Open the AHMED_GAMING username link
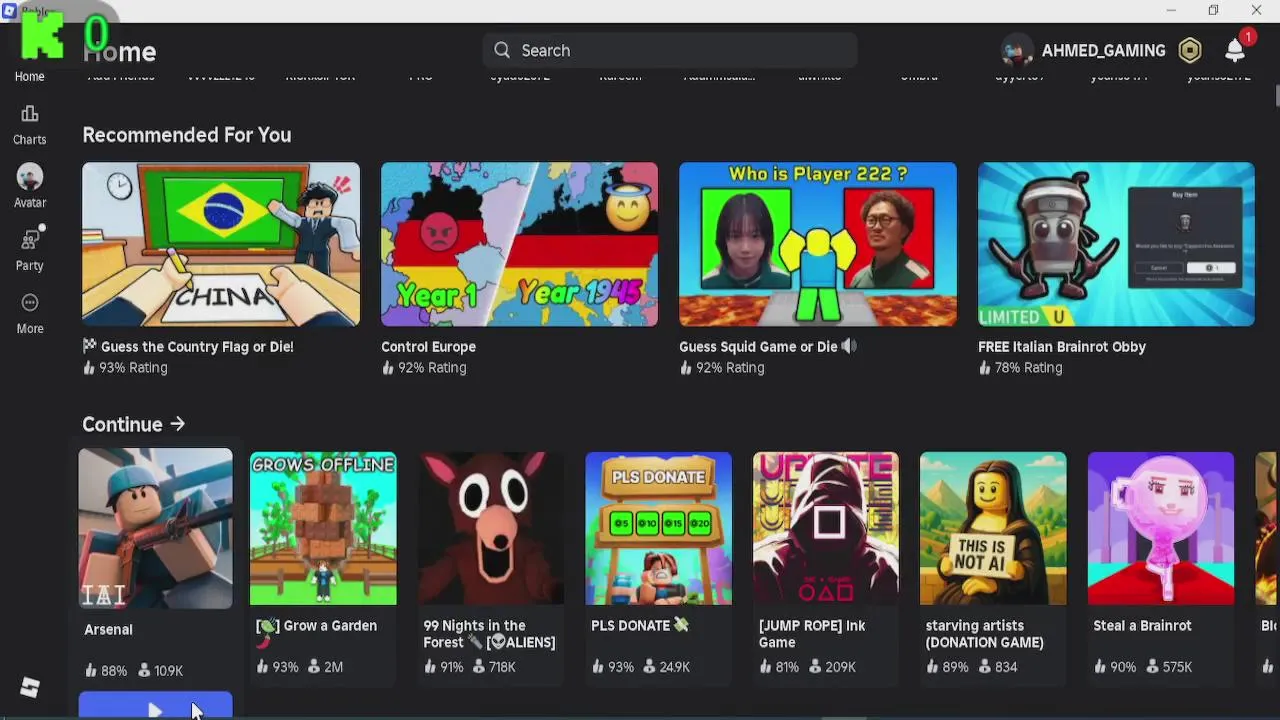 pyautogui.click(x=1103, y=50)
